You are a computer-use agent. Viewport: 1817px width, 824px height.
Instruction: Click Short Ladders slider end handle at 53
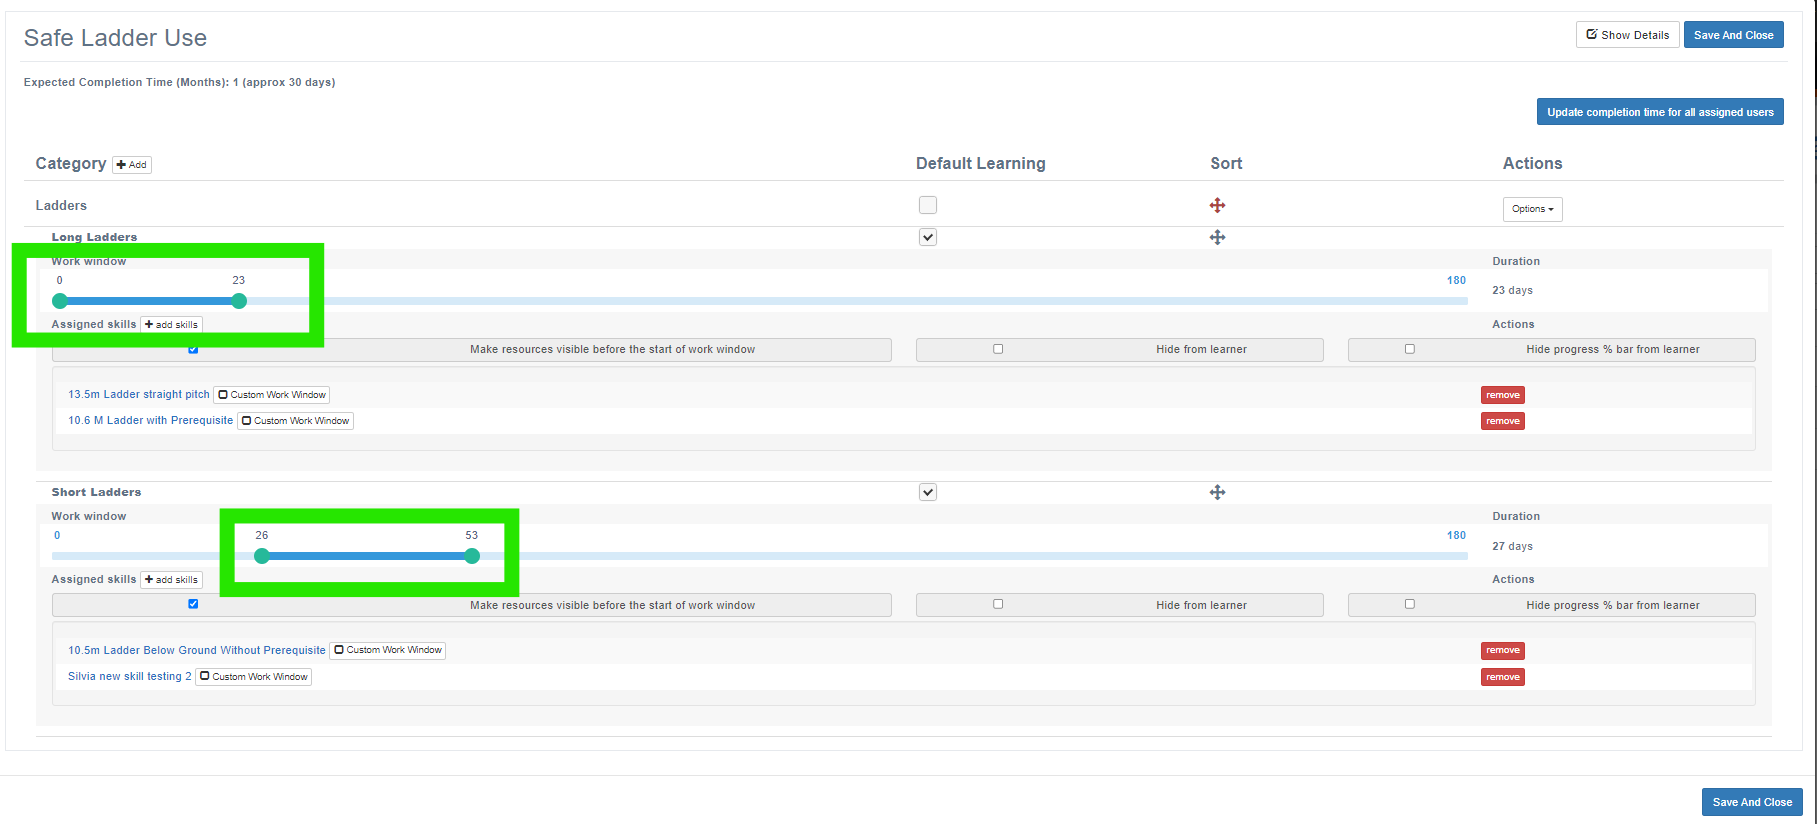tap(472, 556)
